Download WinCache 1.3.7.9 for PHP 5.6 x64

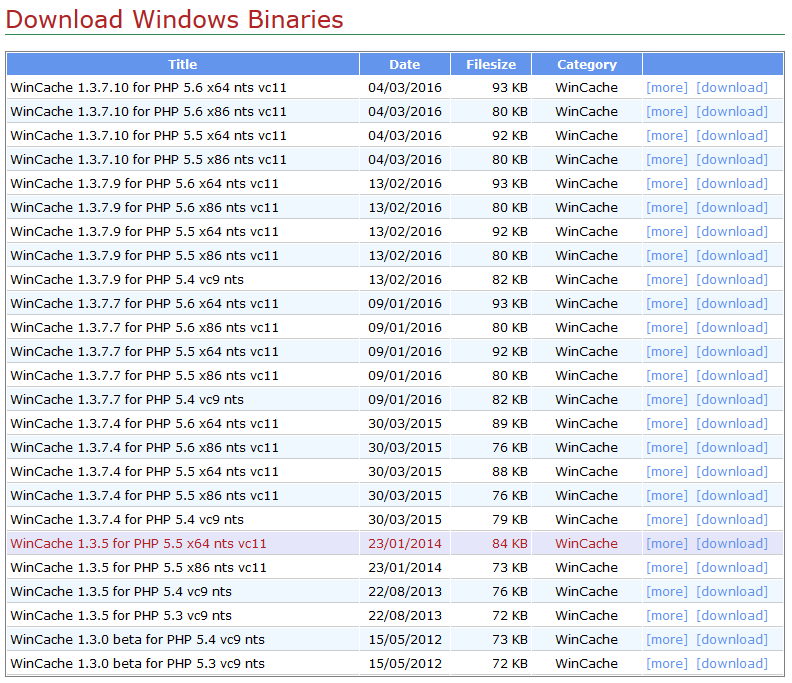732,184
